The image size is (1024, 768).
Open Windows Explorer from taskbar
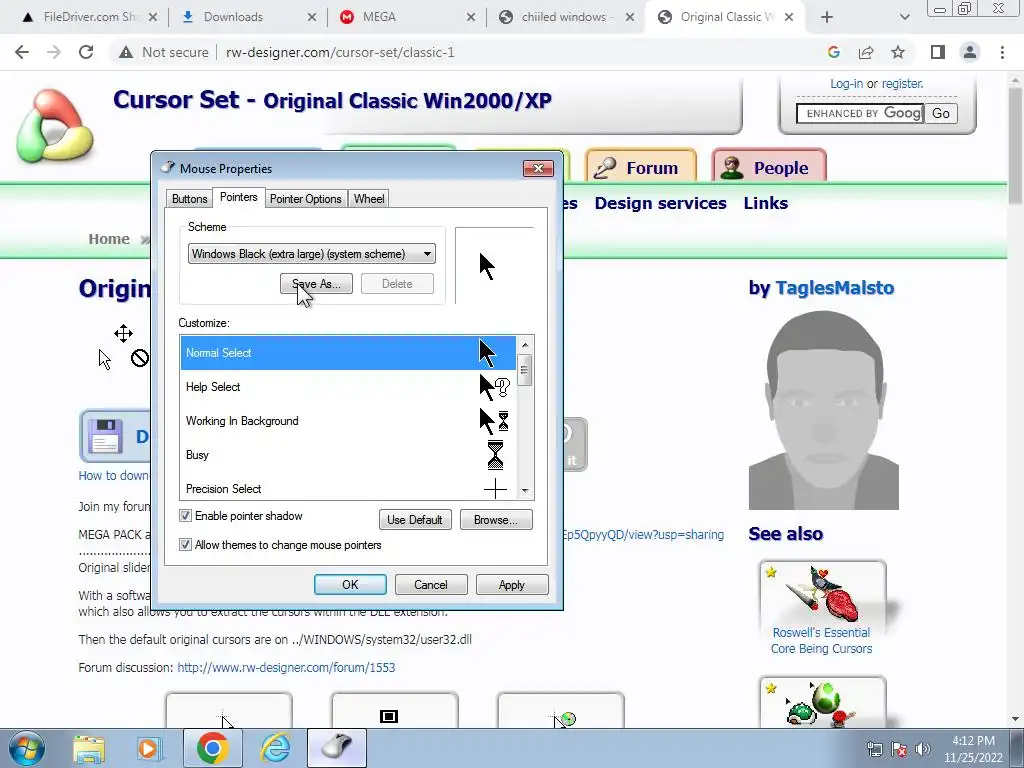[x=89, y=749]
